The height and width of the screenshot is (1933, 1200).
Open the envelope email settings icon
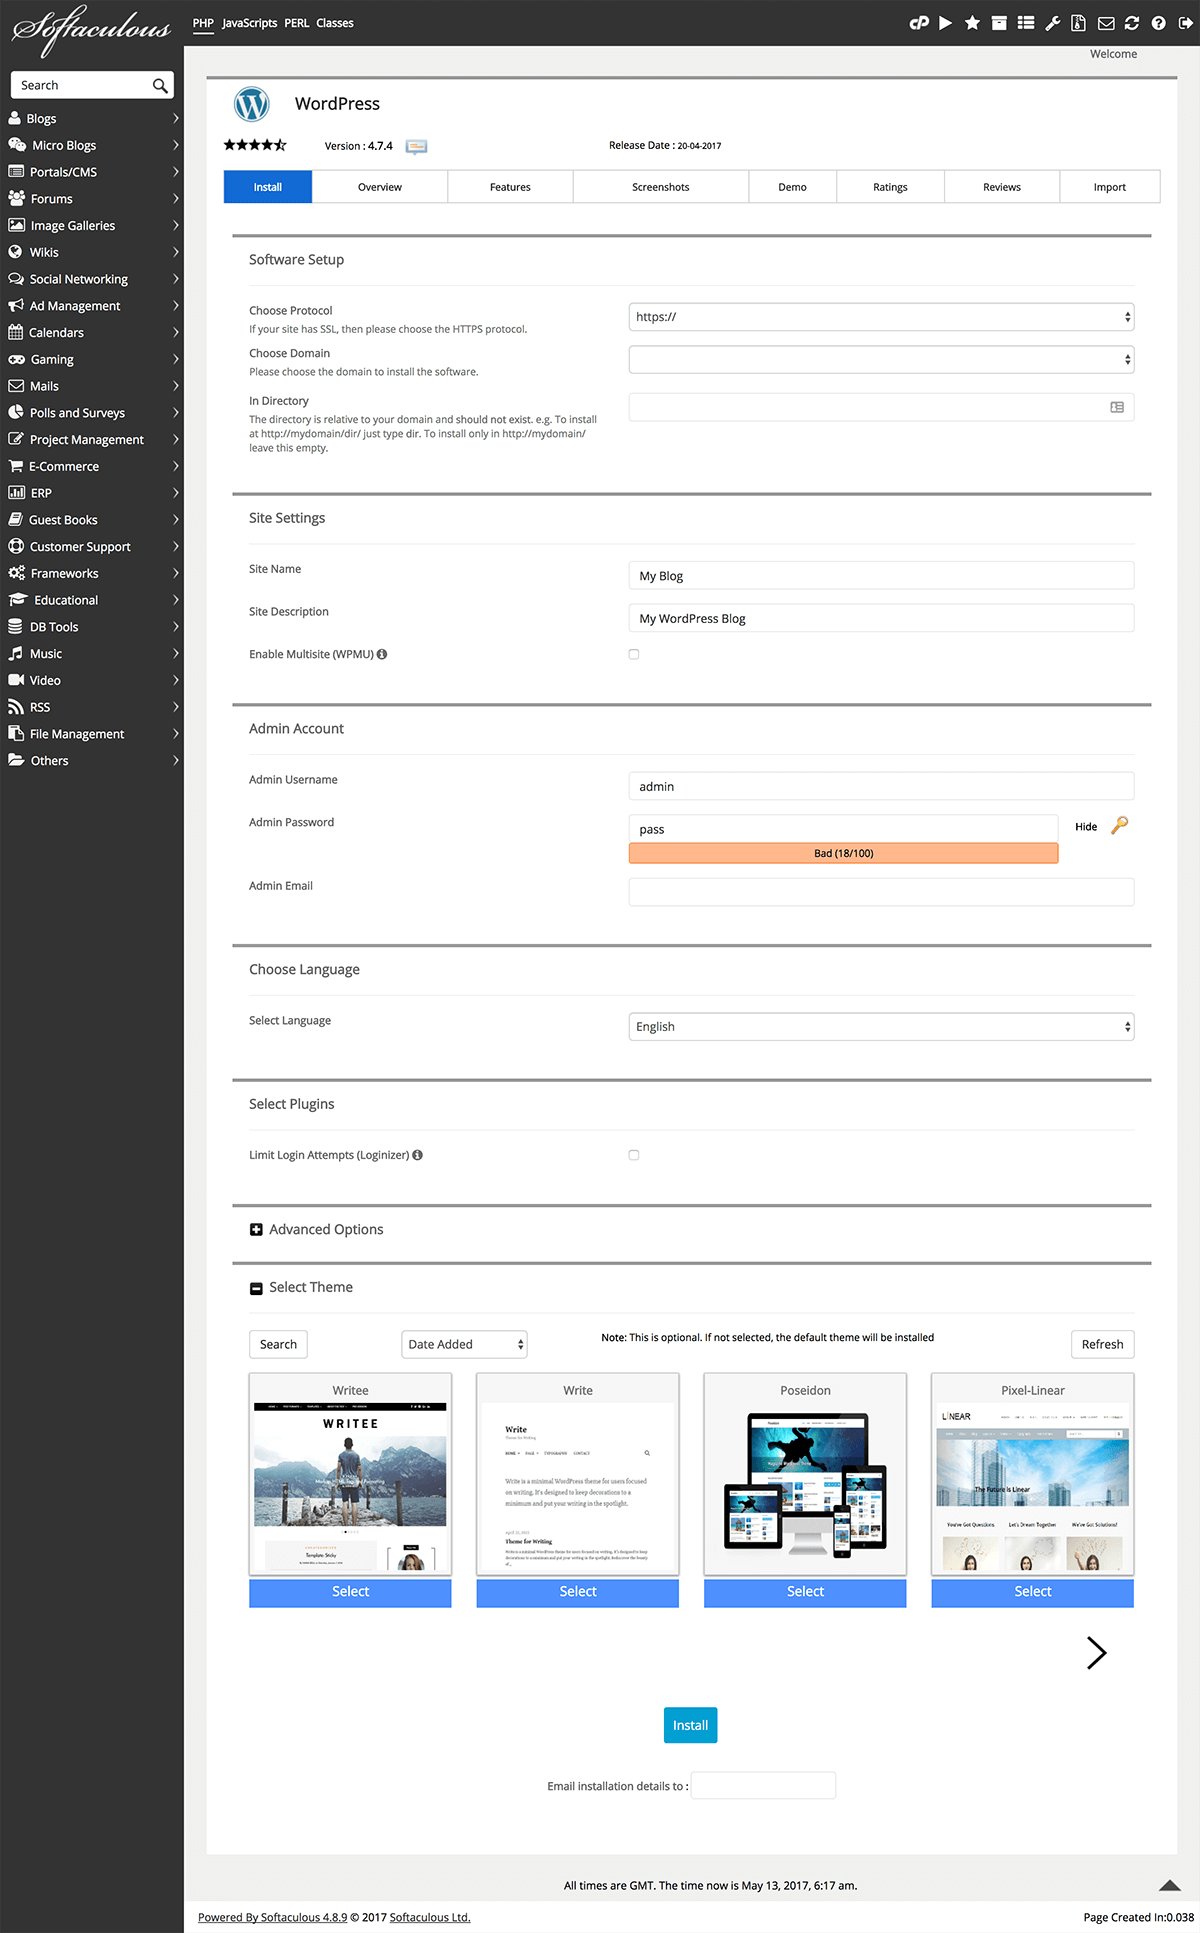[1106, 23]
